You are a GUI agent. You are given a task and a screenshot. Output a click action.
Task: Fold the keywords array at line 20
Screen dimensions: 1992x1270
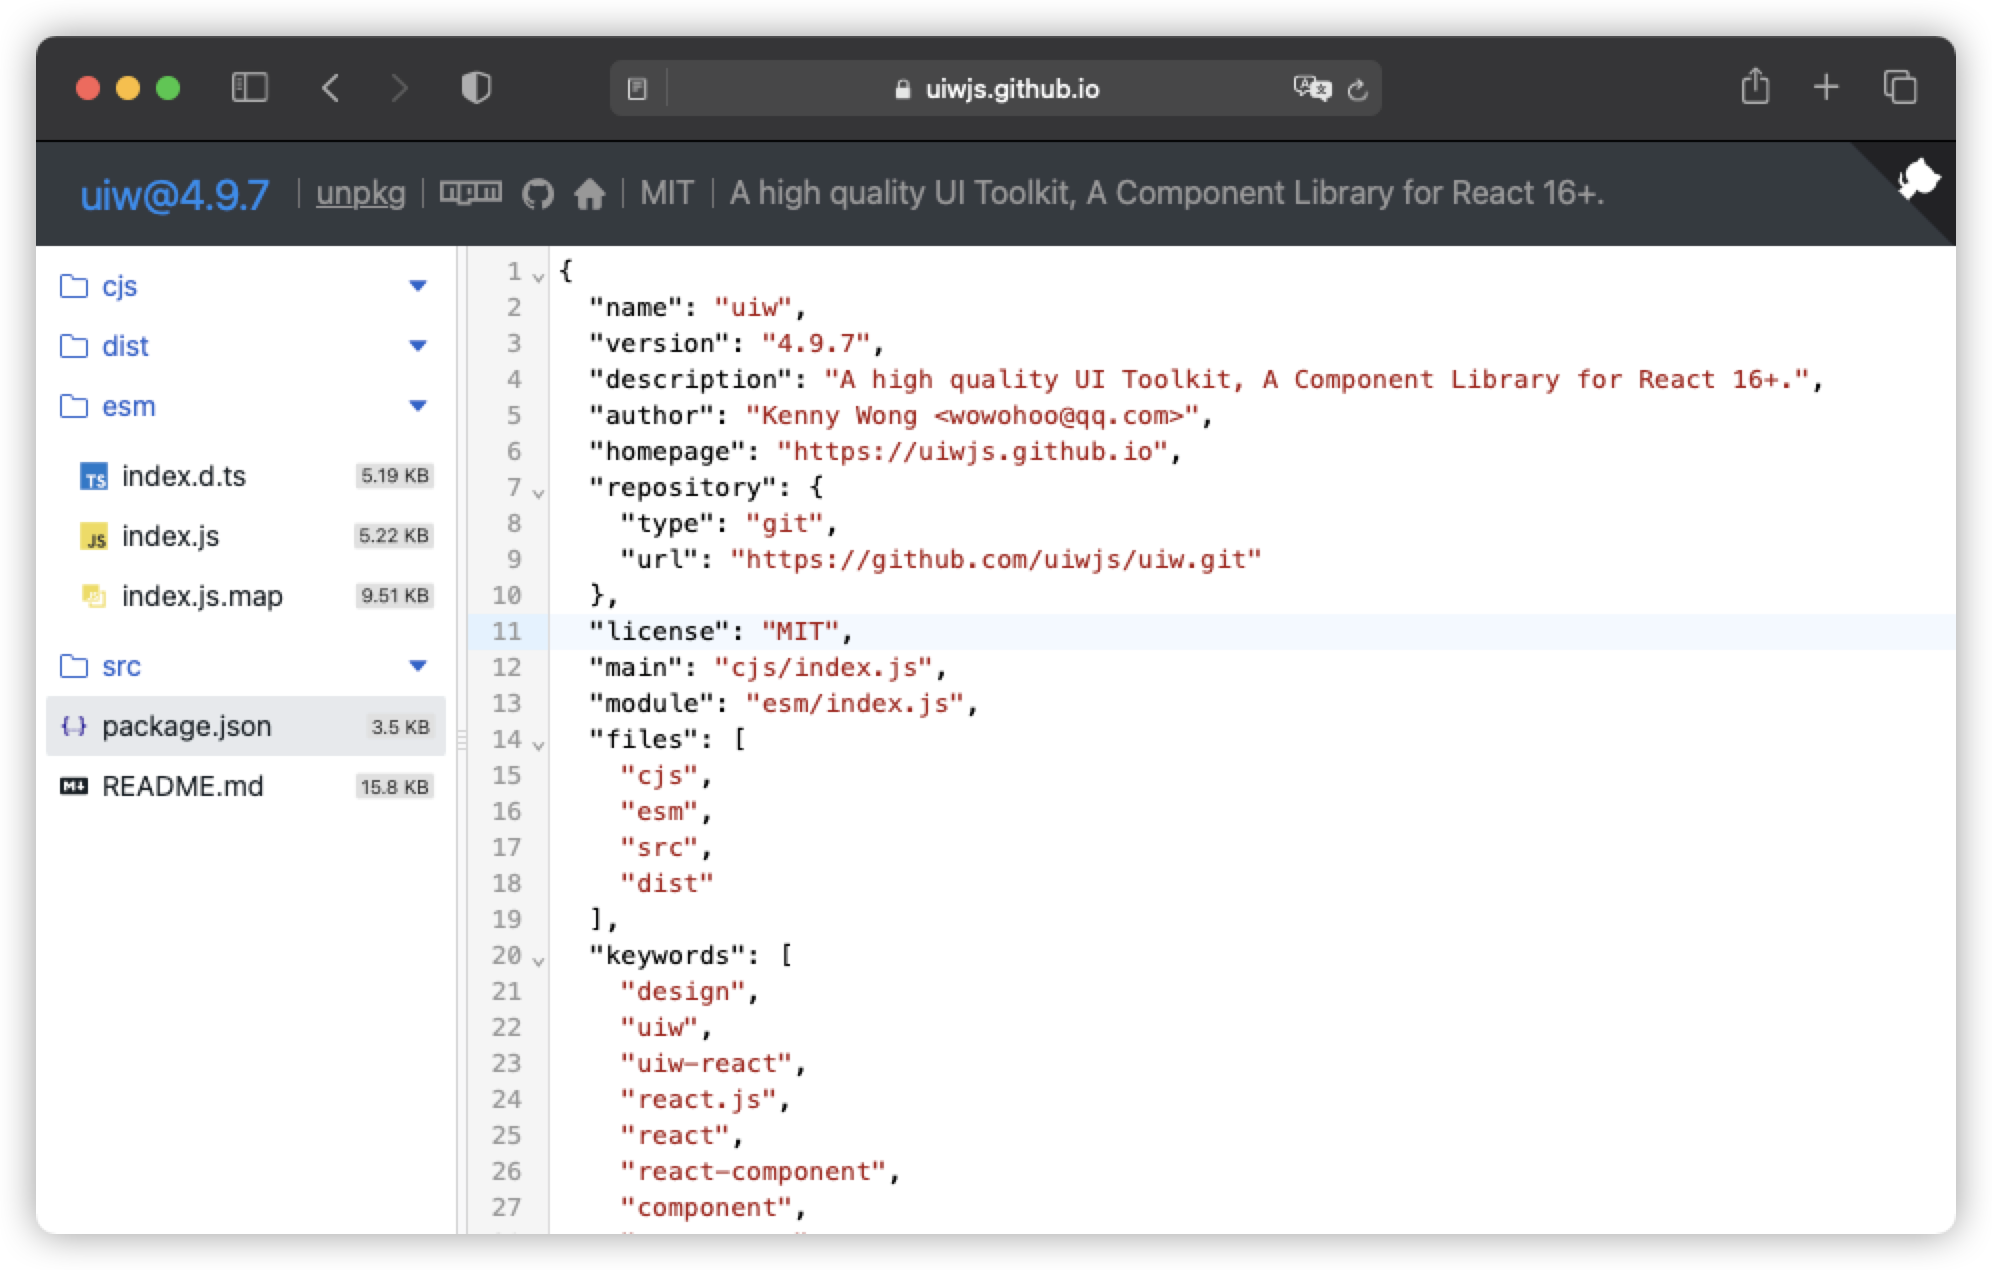[538, 959]
